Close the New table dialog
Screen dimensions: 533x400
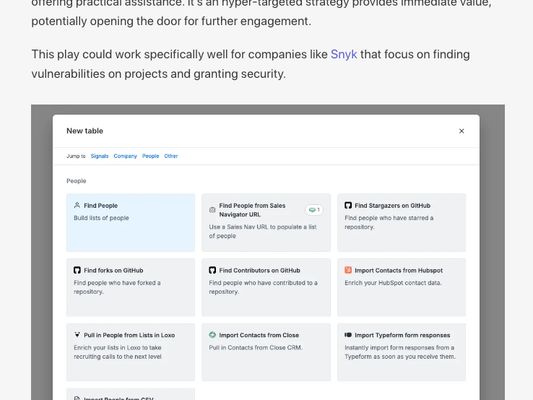tap(461, 131)
